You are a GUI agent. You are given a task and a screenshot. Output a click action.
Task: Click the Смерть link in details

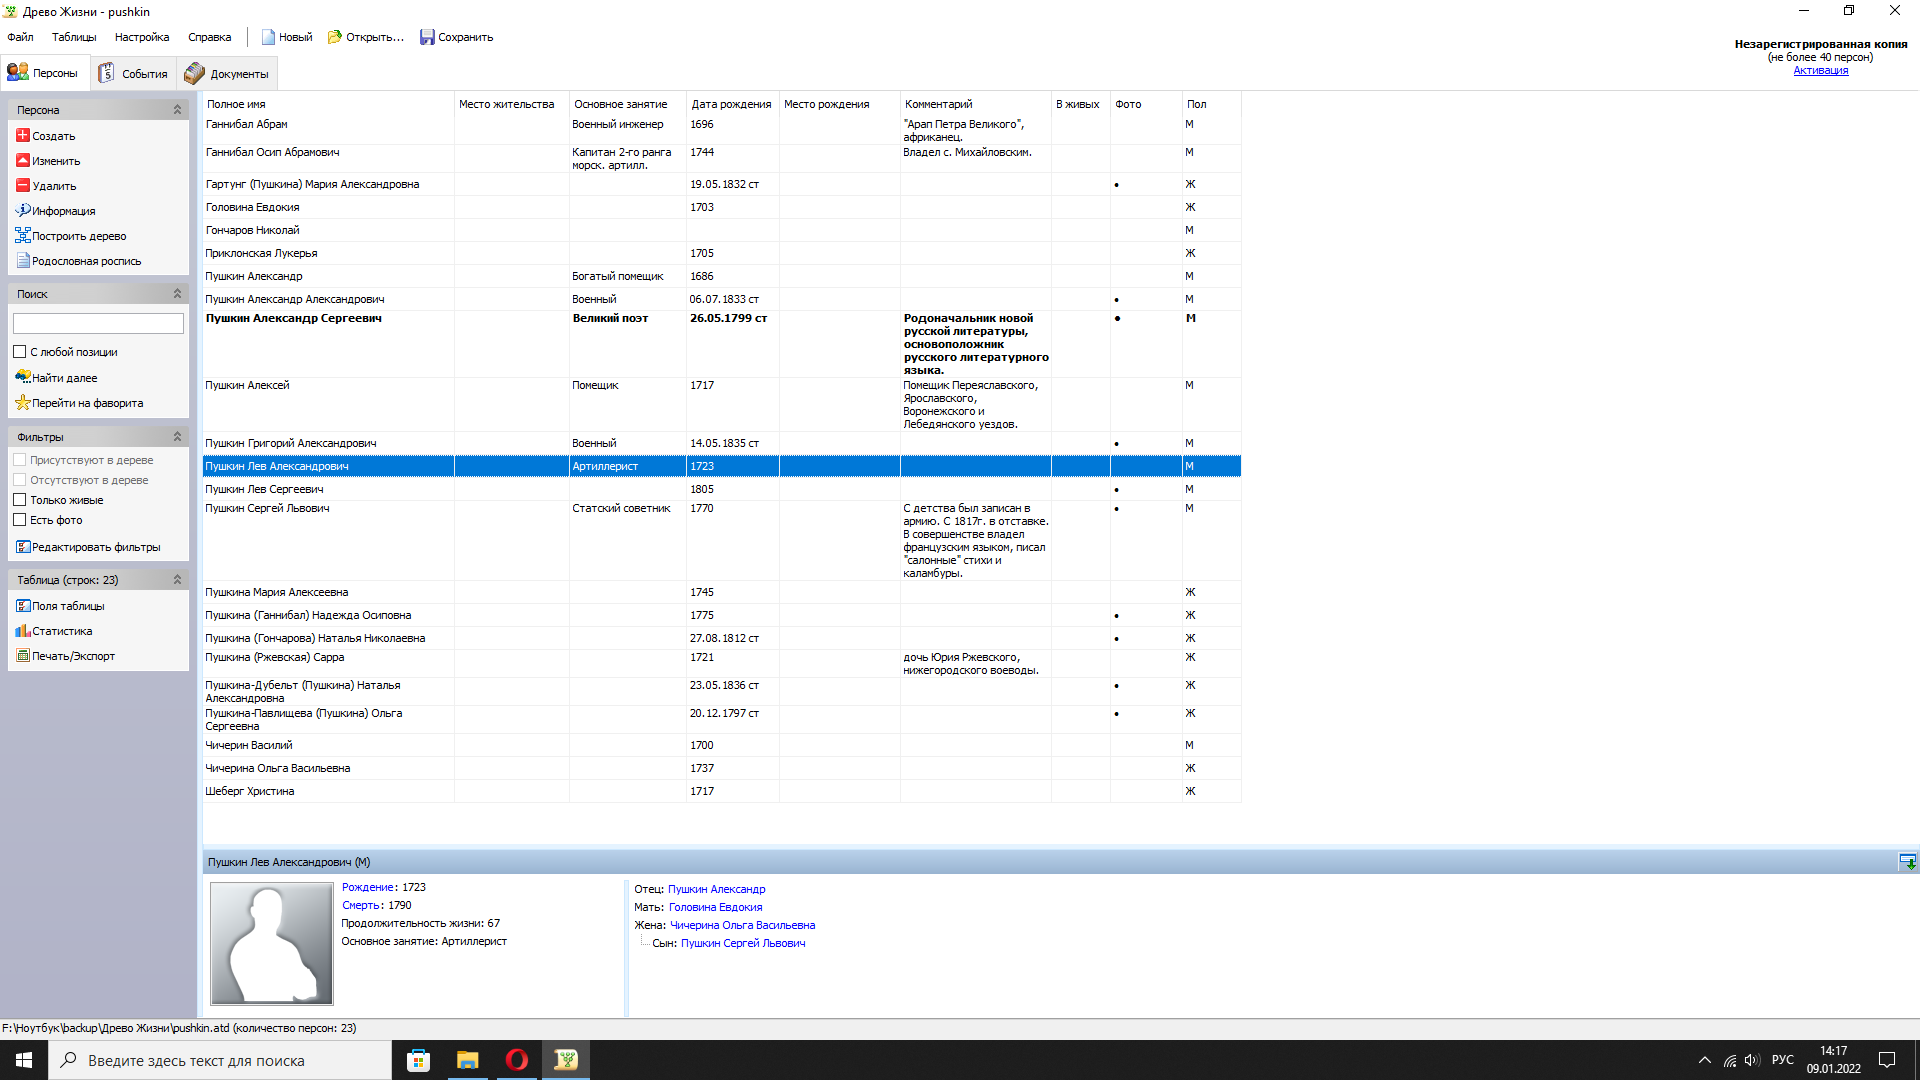coord(361,905)
